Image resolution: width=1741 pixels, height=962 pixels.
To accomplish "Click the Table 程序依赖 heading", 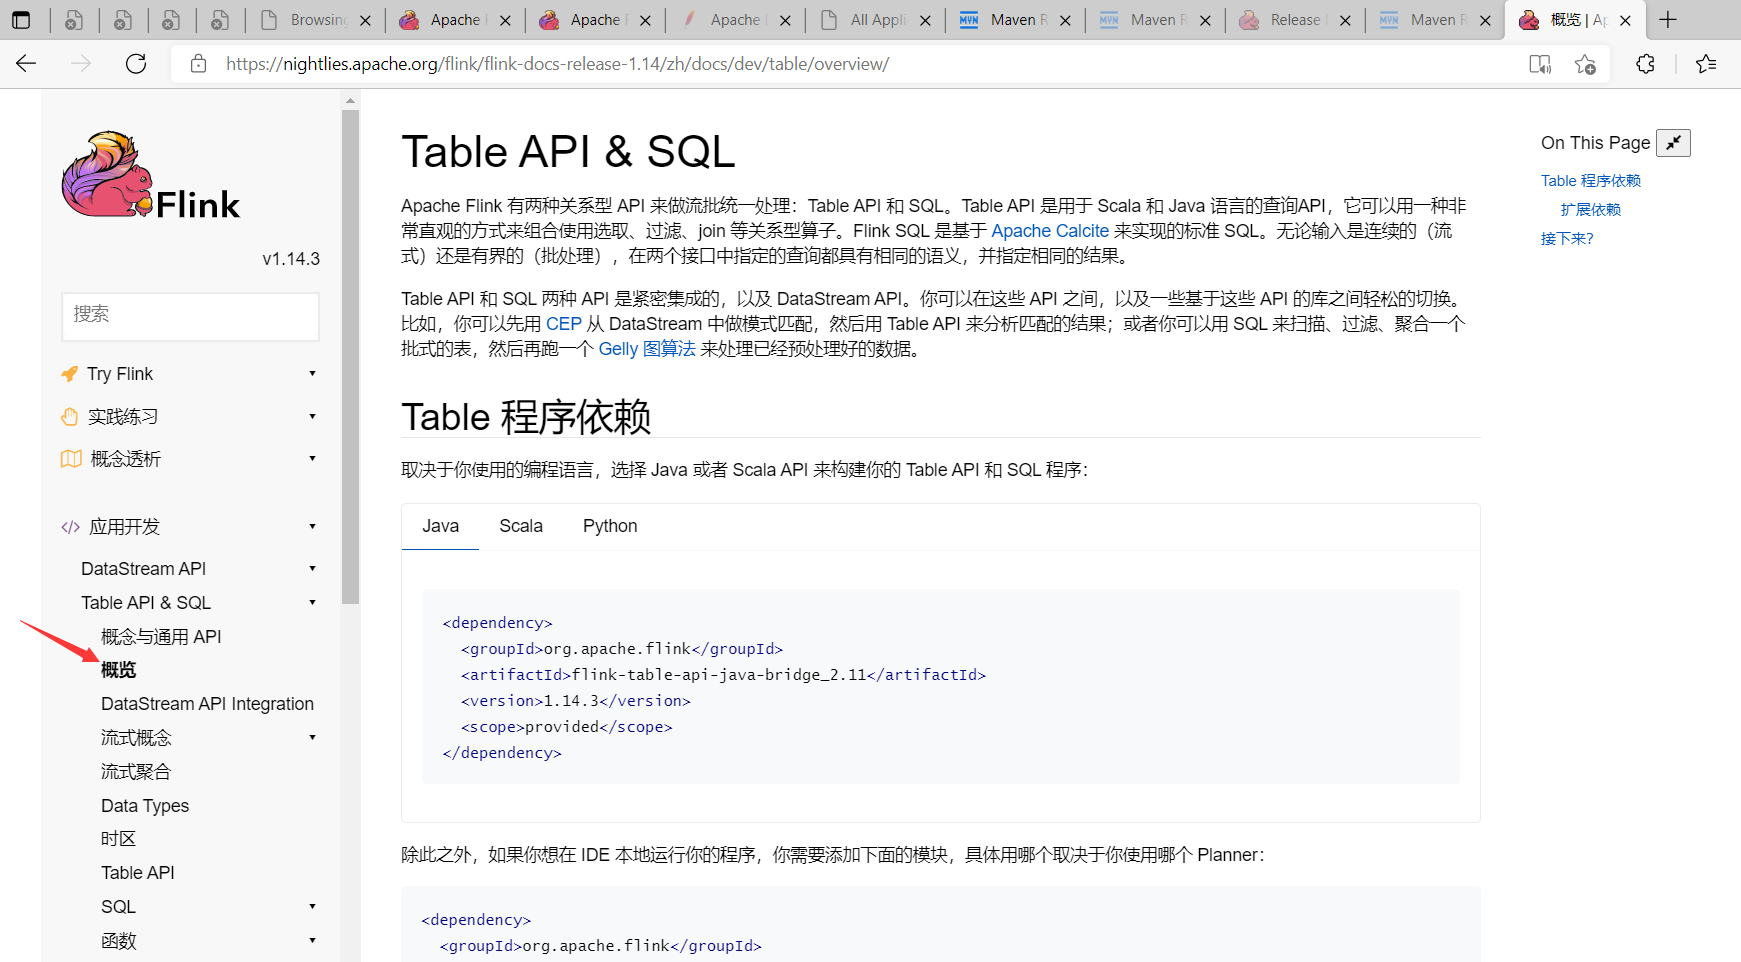I will tap(526, 417).
